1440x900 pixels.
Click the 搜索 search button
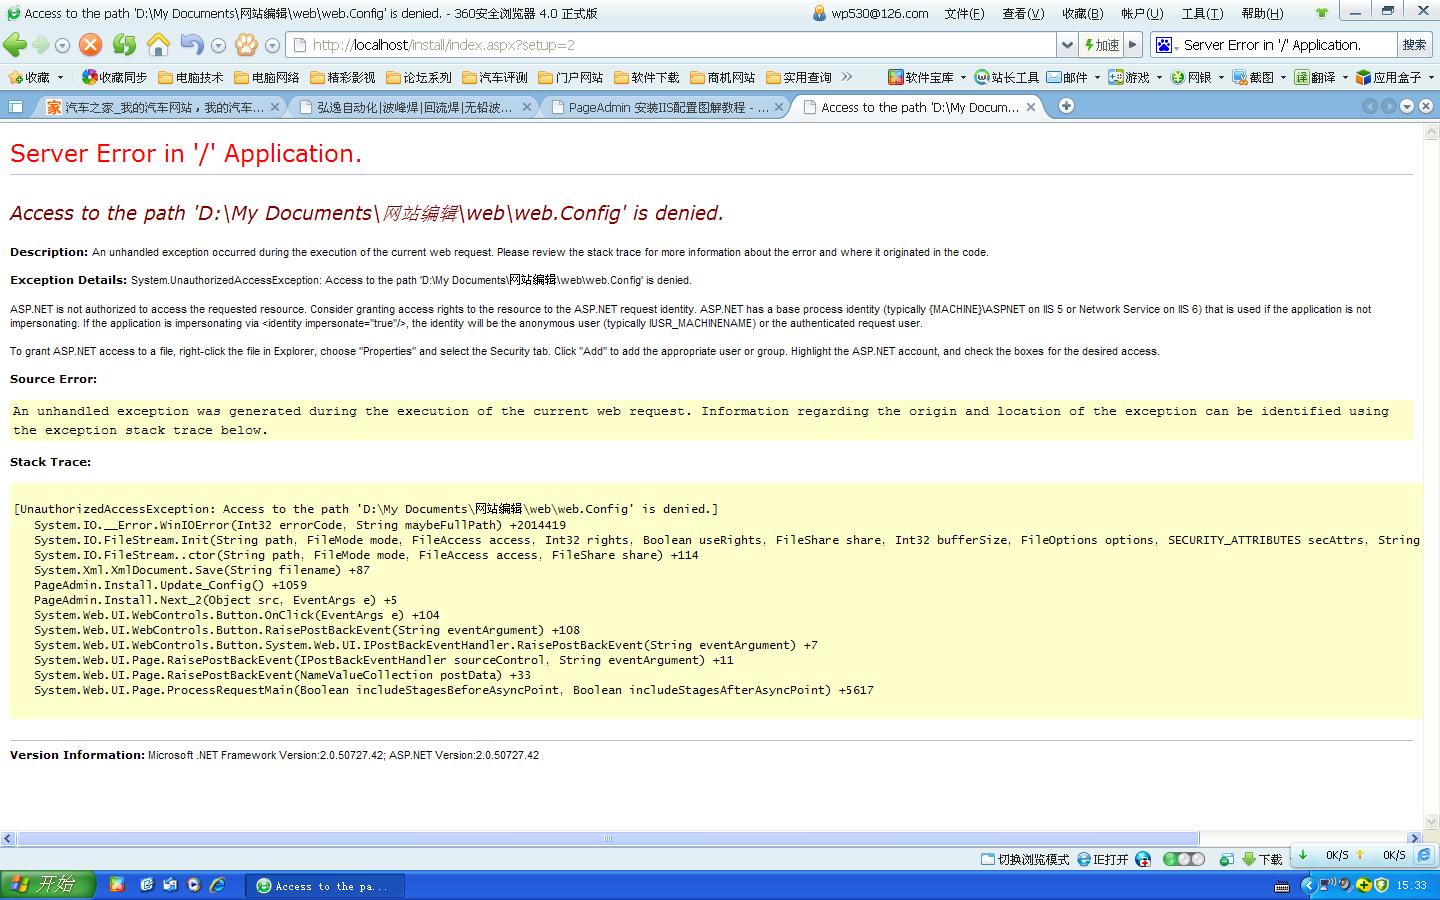(x=1414, y=45)
